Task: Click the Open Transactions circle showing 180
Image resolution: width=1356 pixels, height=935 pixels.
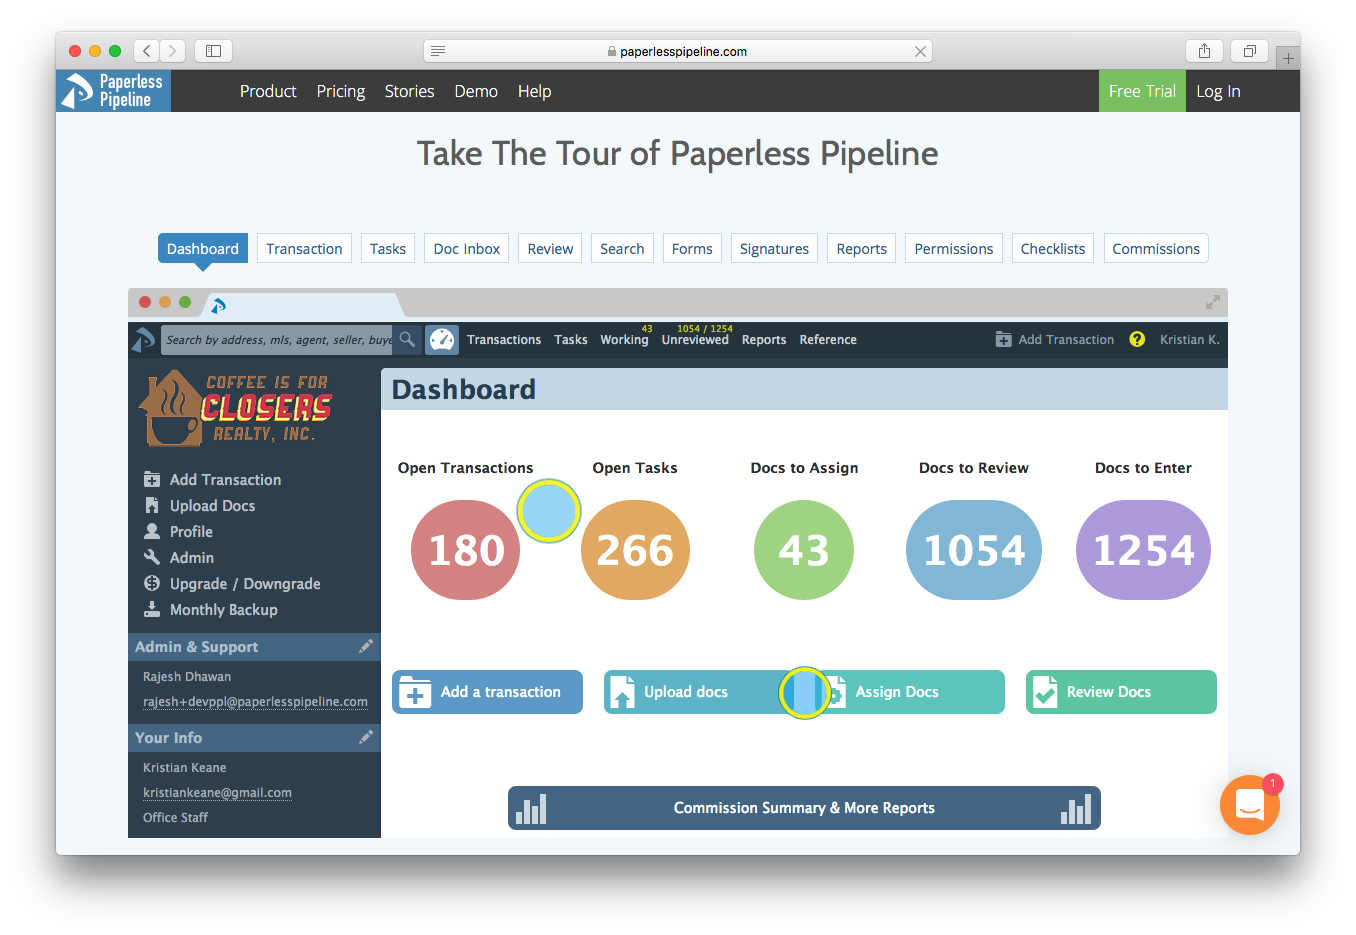Action: point(465,549)
